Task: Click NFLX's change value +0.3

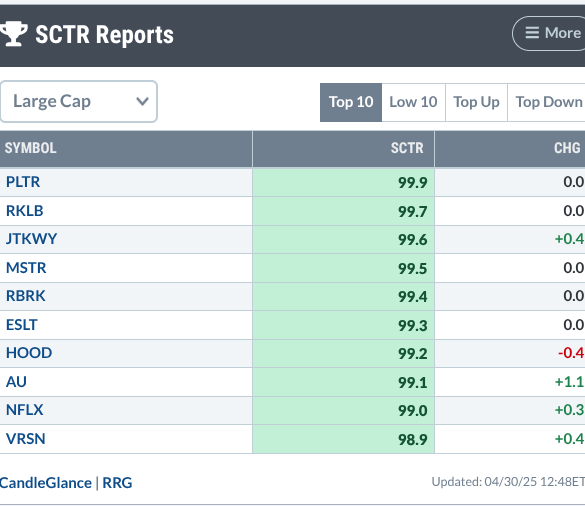Action: pyautogui.click(x=570, y=410)
